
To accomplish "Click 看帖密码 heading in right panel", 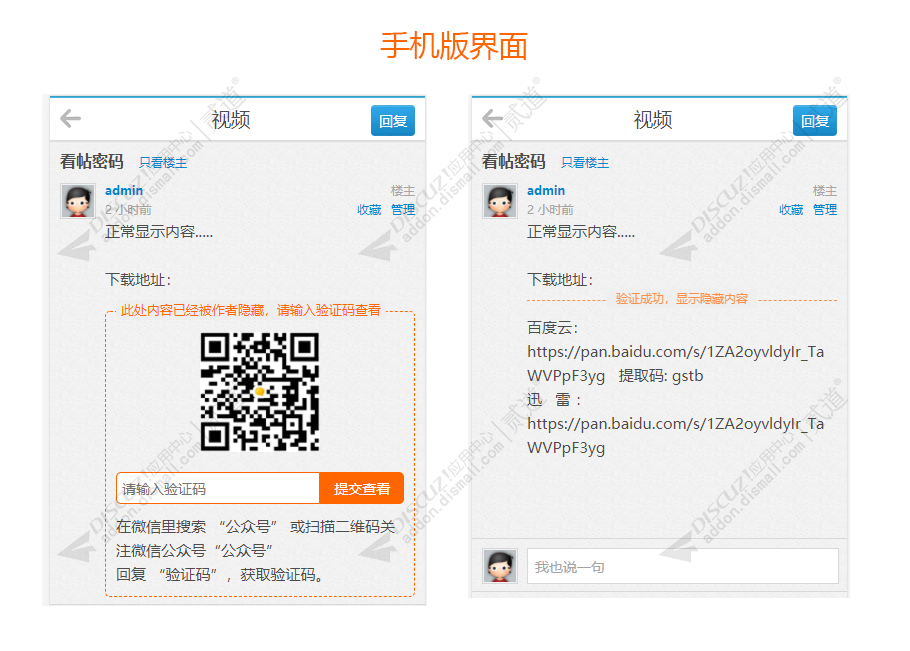I will coord(514,161).
